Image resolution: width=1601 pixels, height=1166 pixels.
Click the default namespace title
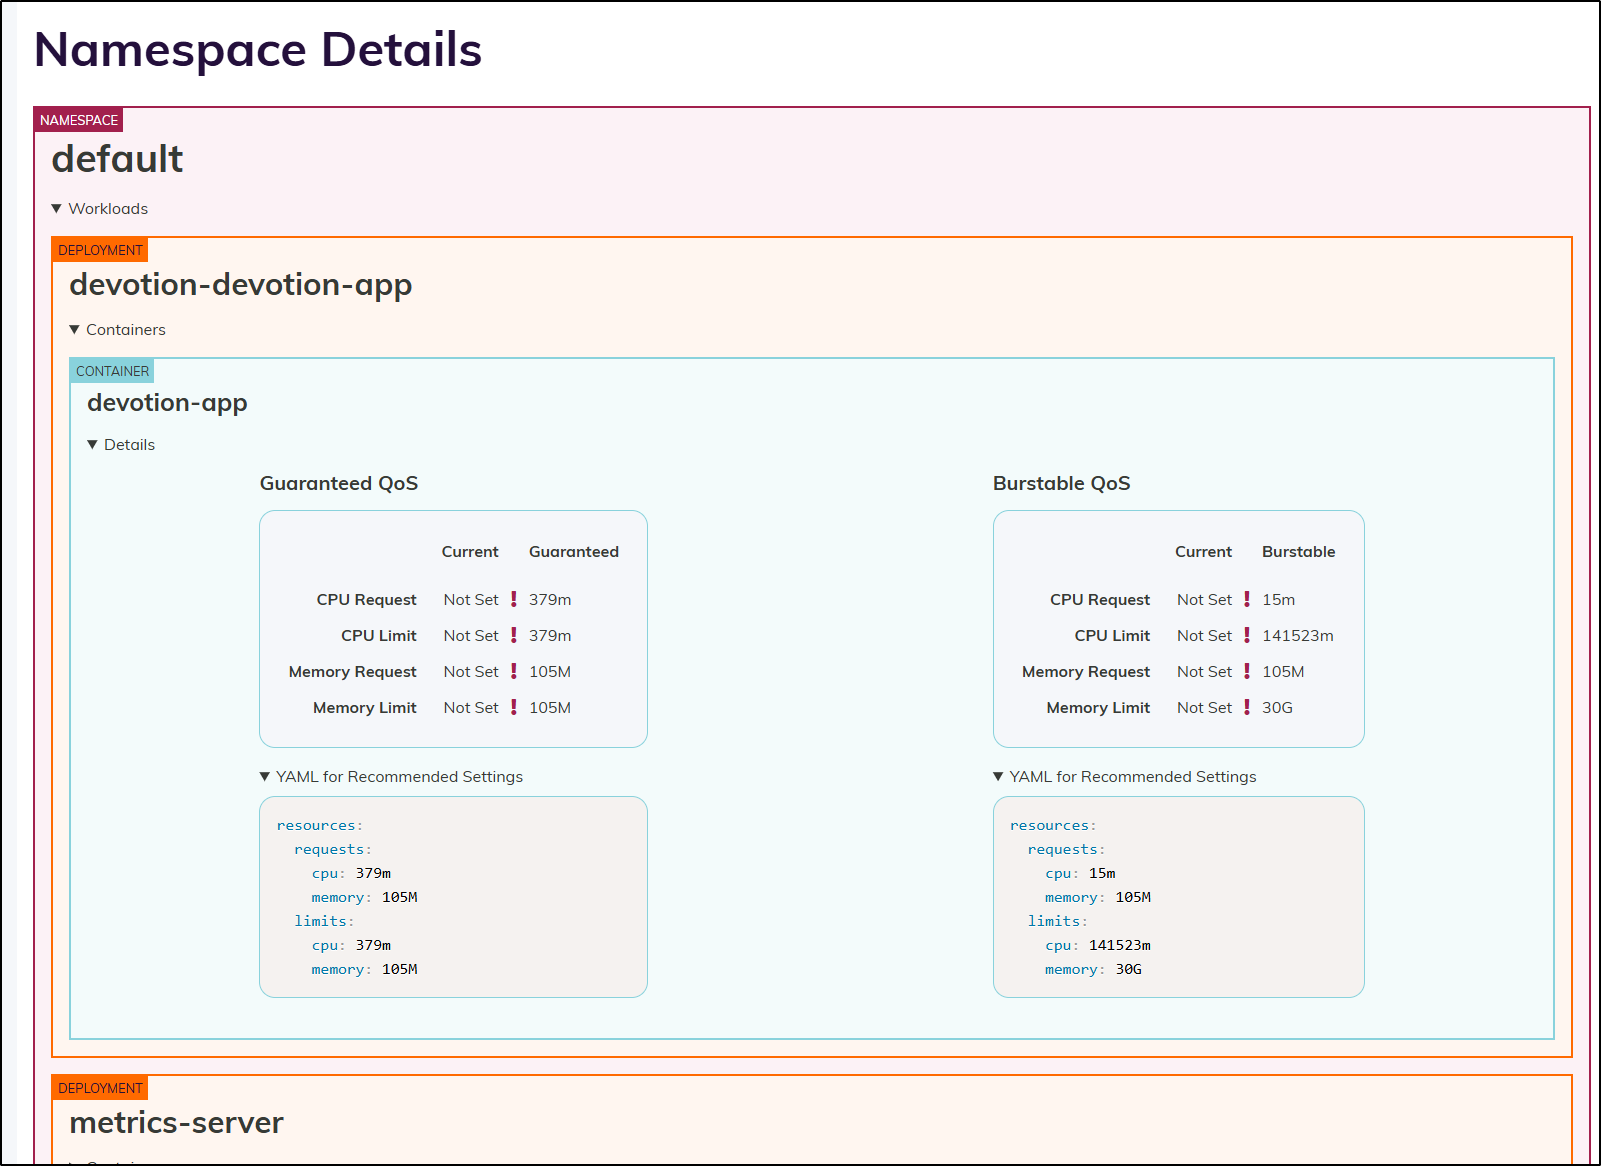117,159
